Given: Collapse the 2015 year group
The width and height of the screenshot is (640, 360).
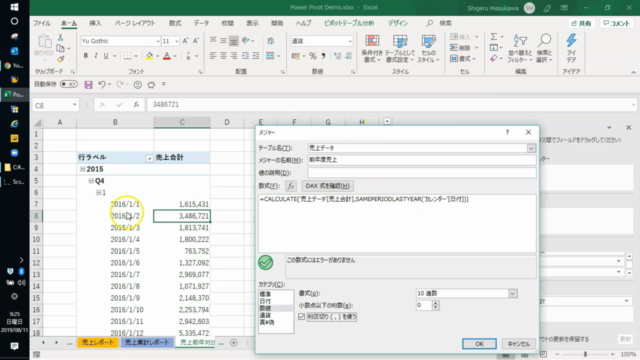Looking at the screenshot, I should (82, 169).
